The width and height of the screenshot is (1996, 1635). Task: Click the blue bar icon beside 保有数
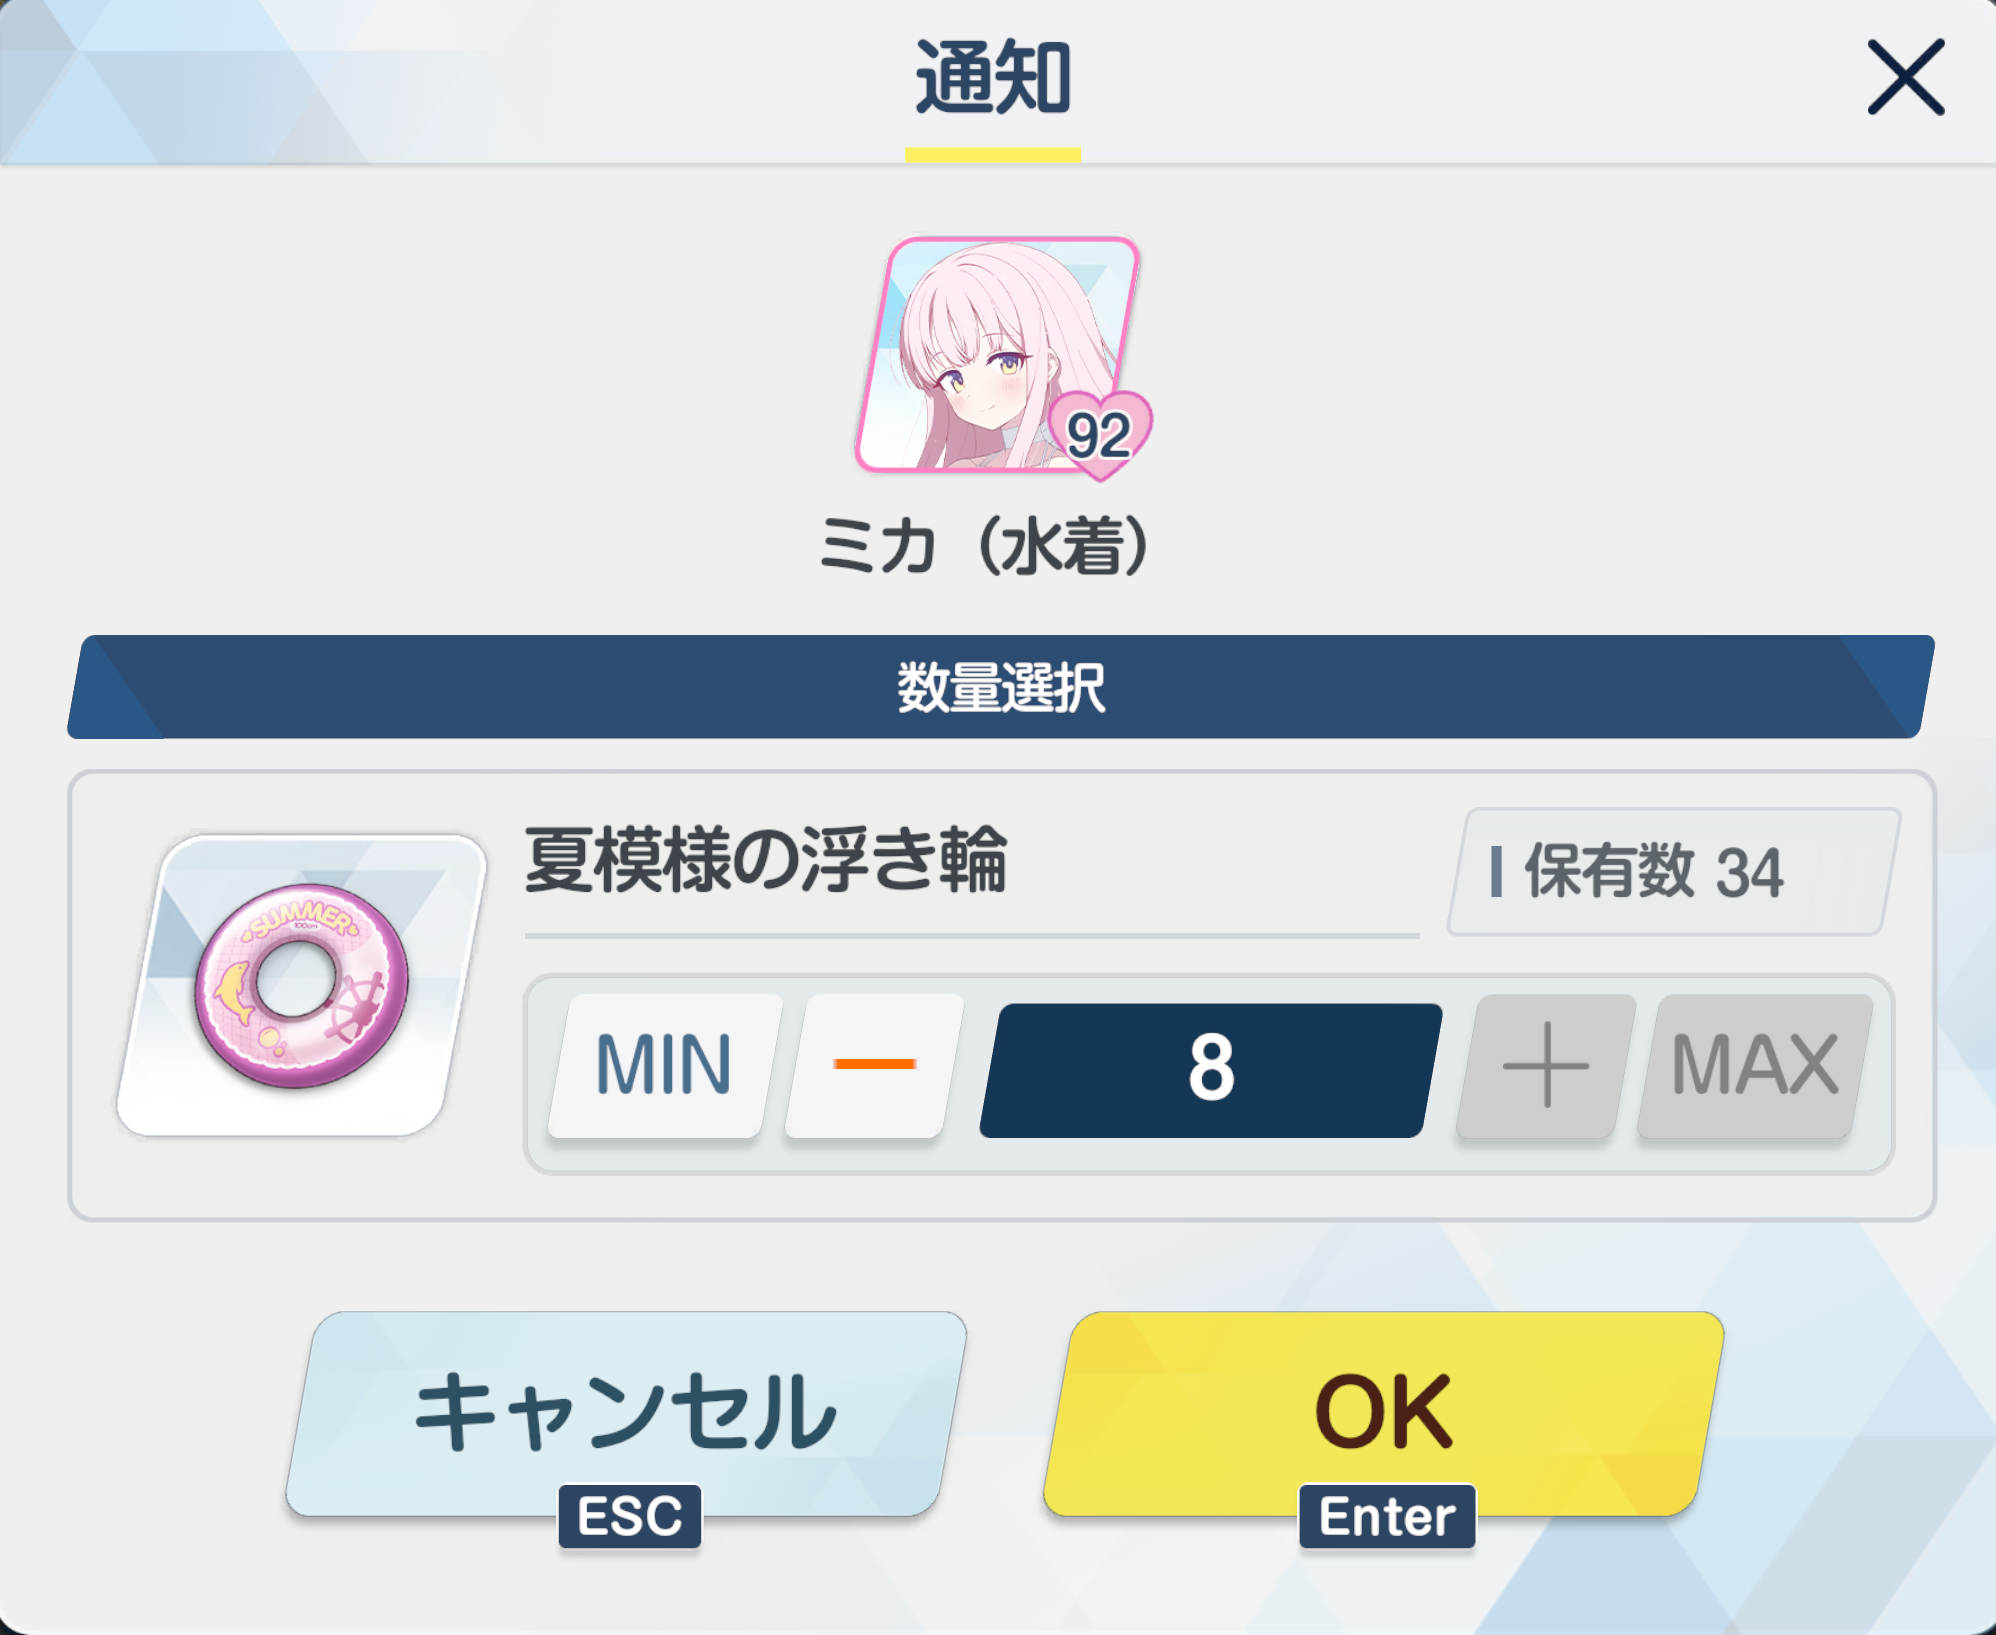point(1496,872)
